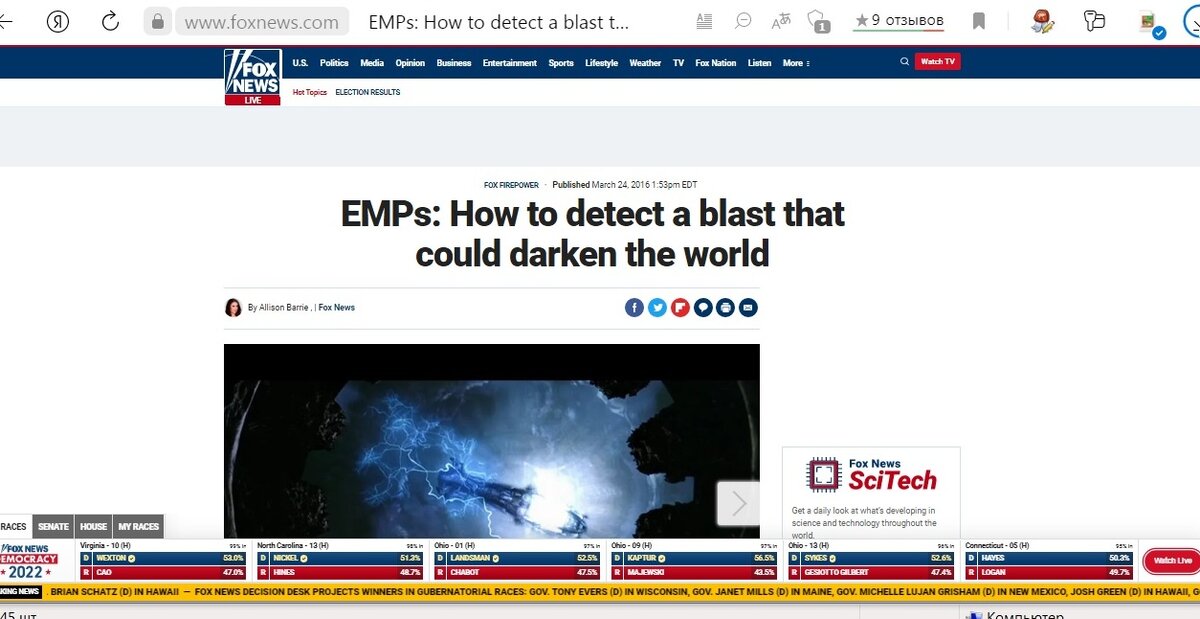Screen dimensions: 1200x619
Task: Open the article comments icon
Action: 703,308
